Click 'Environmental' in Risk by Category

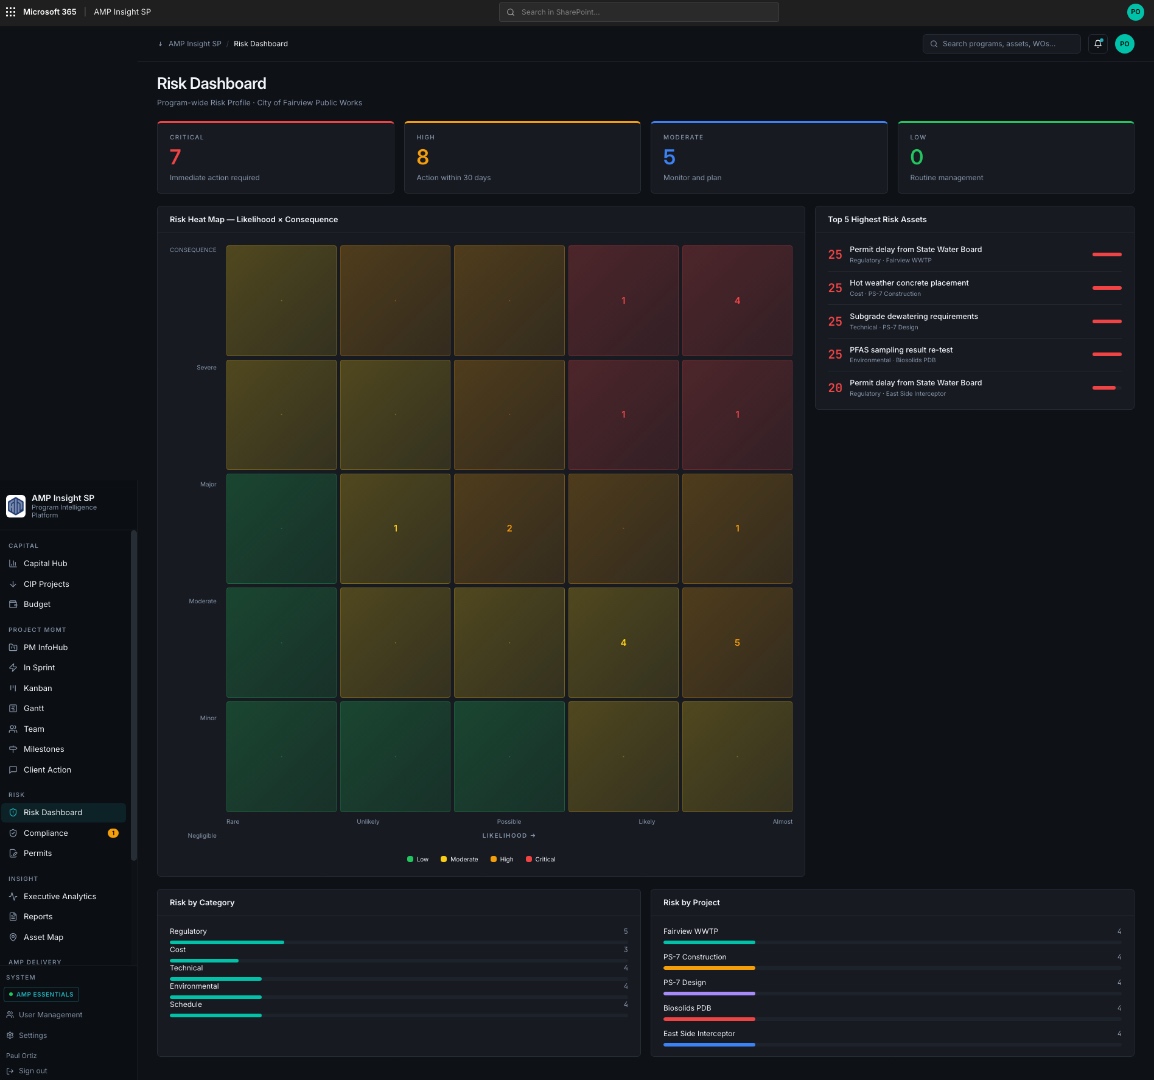(x=194, y=987)
